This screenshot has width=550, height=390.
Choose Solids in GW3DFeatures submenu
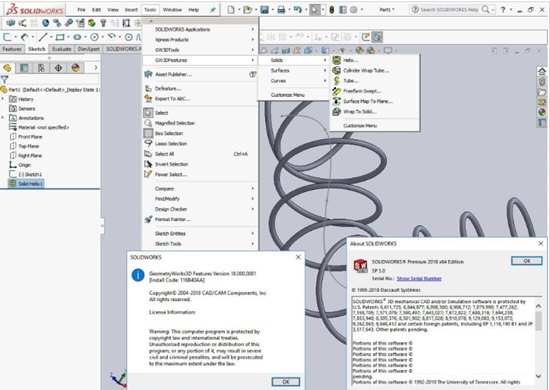[x=293, y=60]
